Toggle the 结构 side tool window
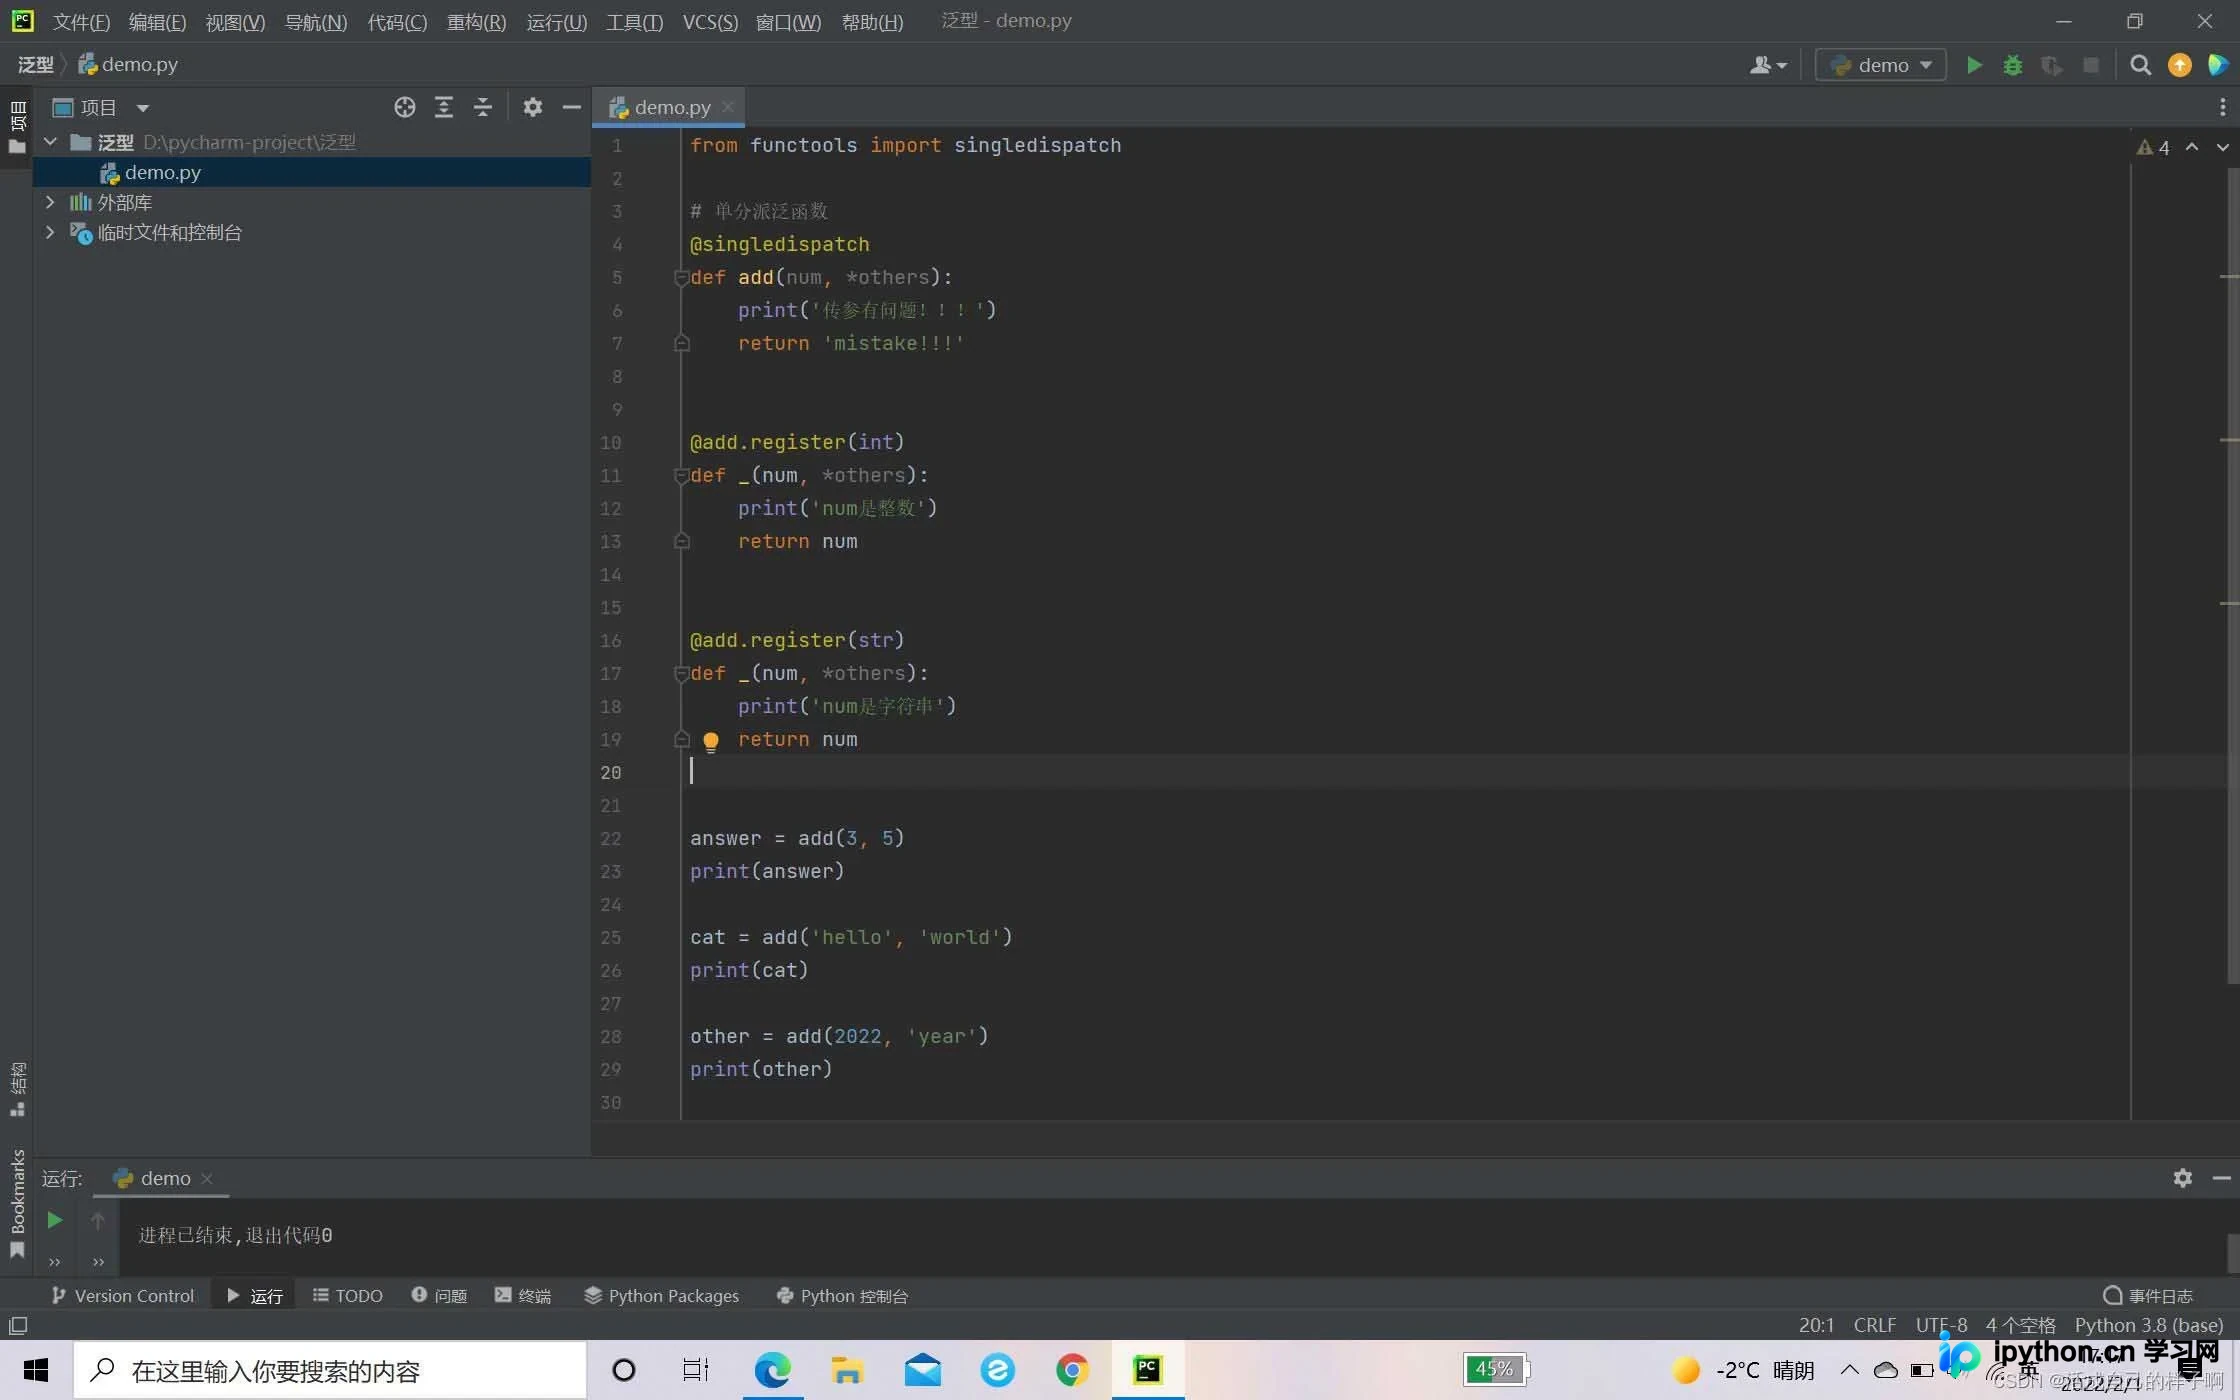Image resolution: width=2240 pixels, height=1400 pixels. click(17, 1089)
